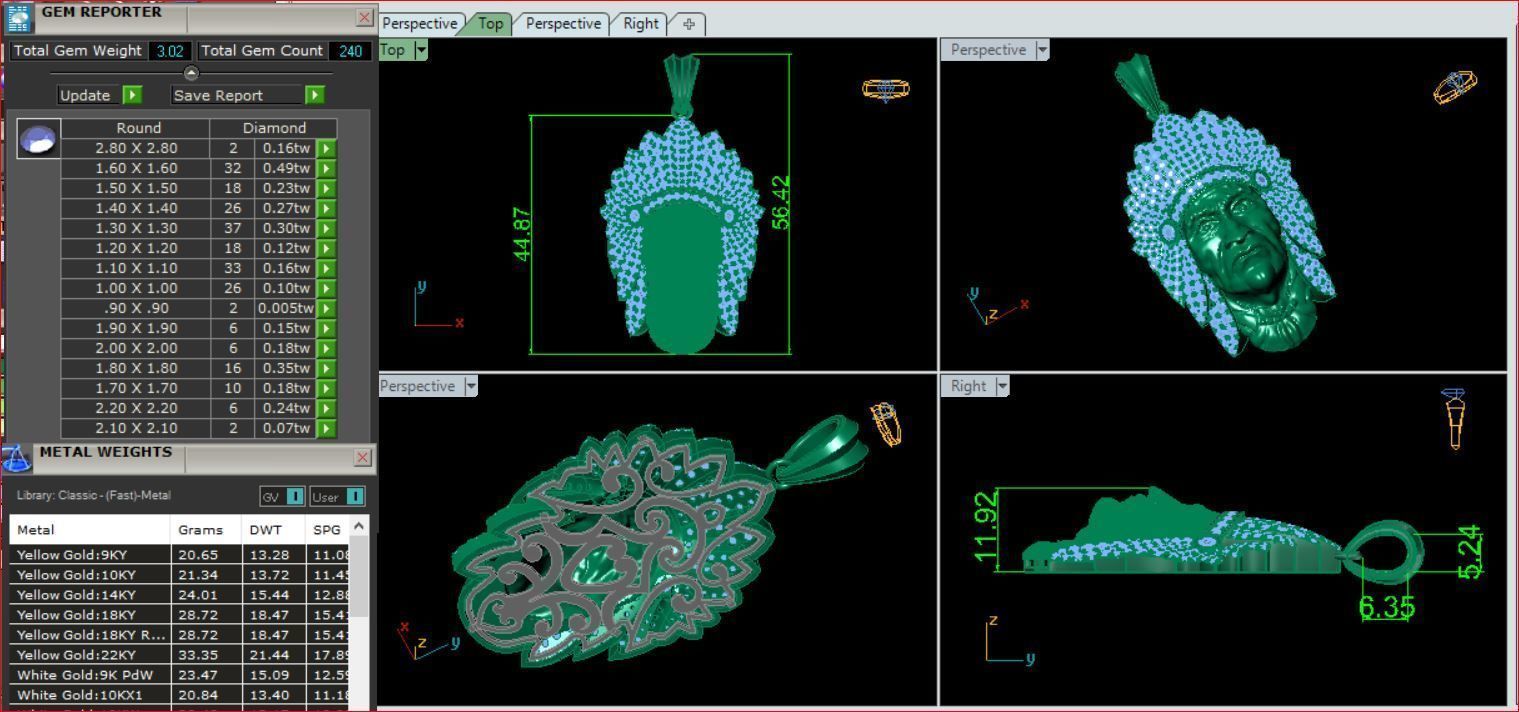Click green arrow on 1.80 X 1.80 row
The image size is (1519, 712).
coord(326,368)
